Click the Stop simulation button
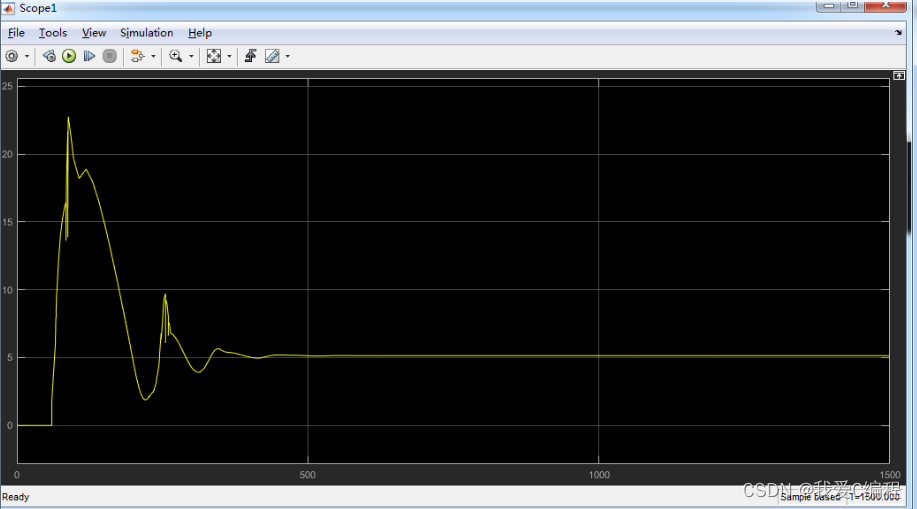 click(109, 57)
